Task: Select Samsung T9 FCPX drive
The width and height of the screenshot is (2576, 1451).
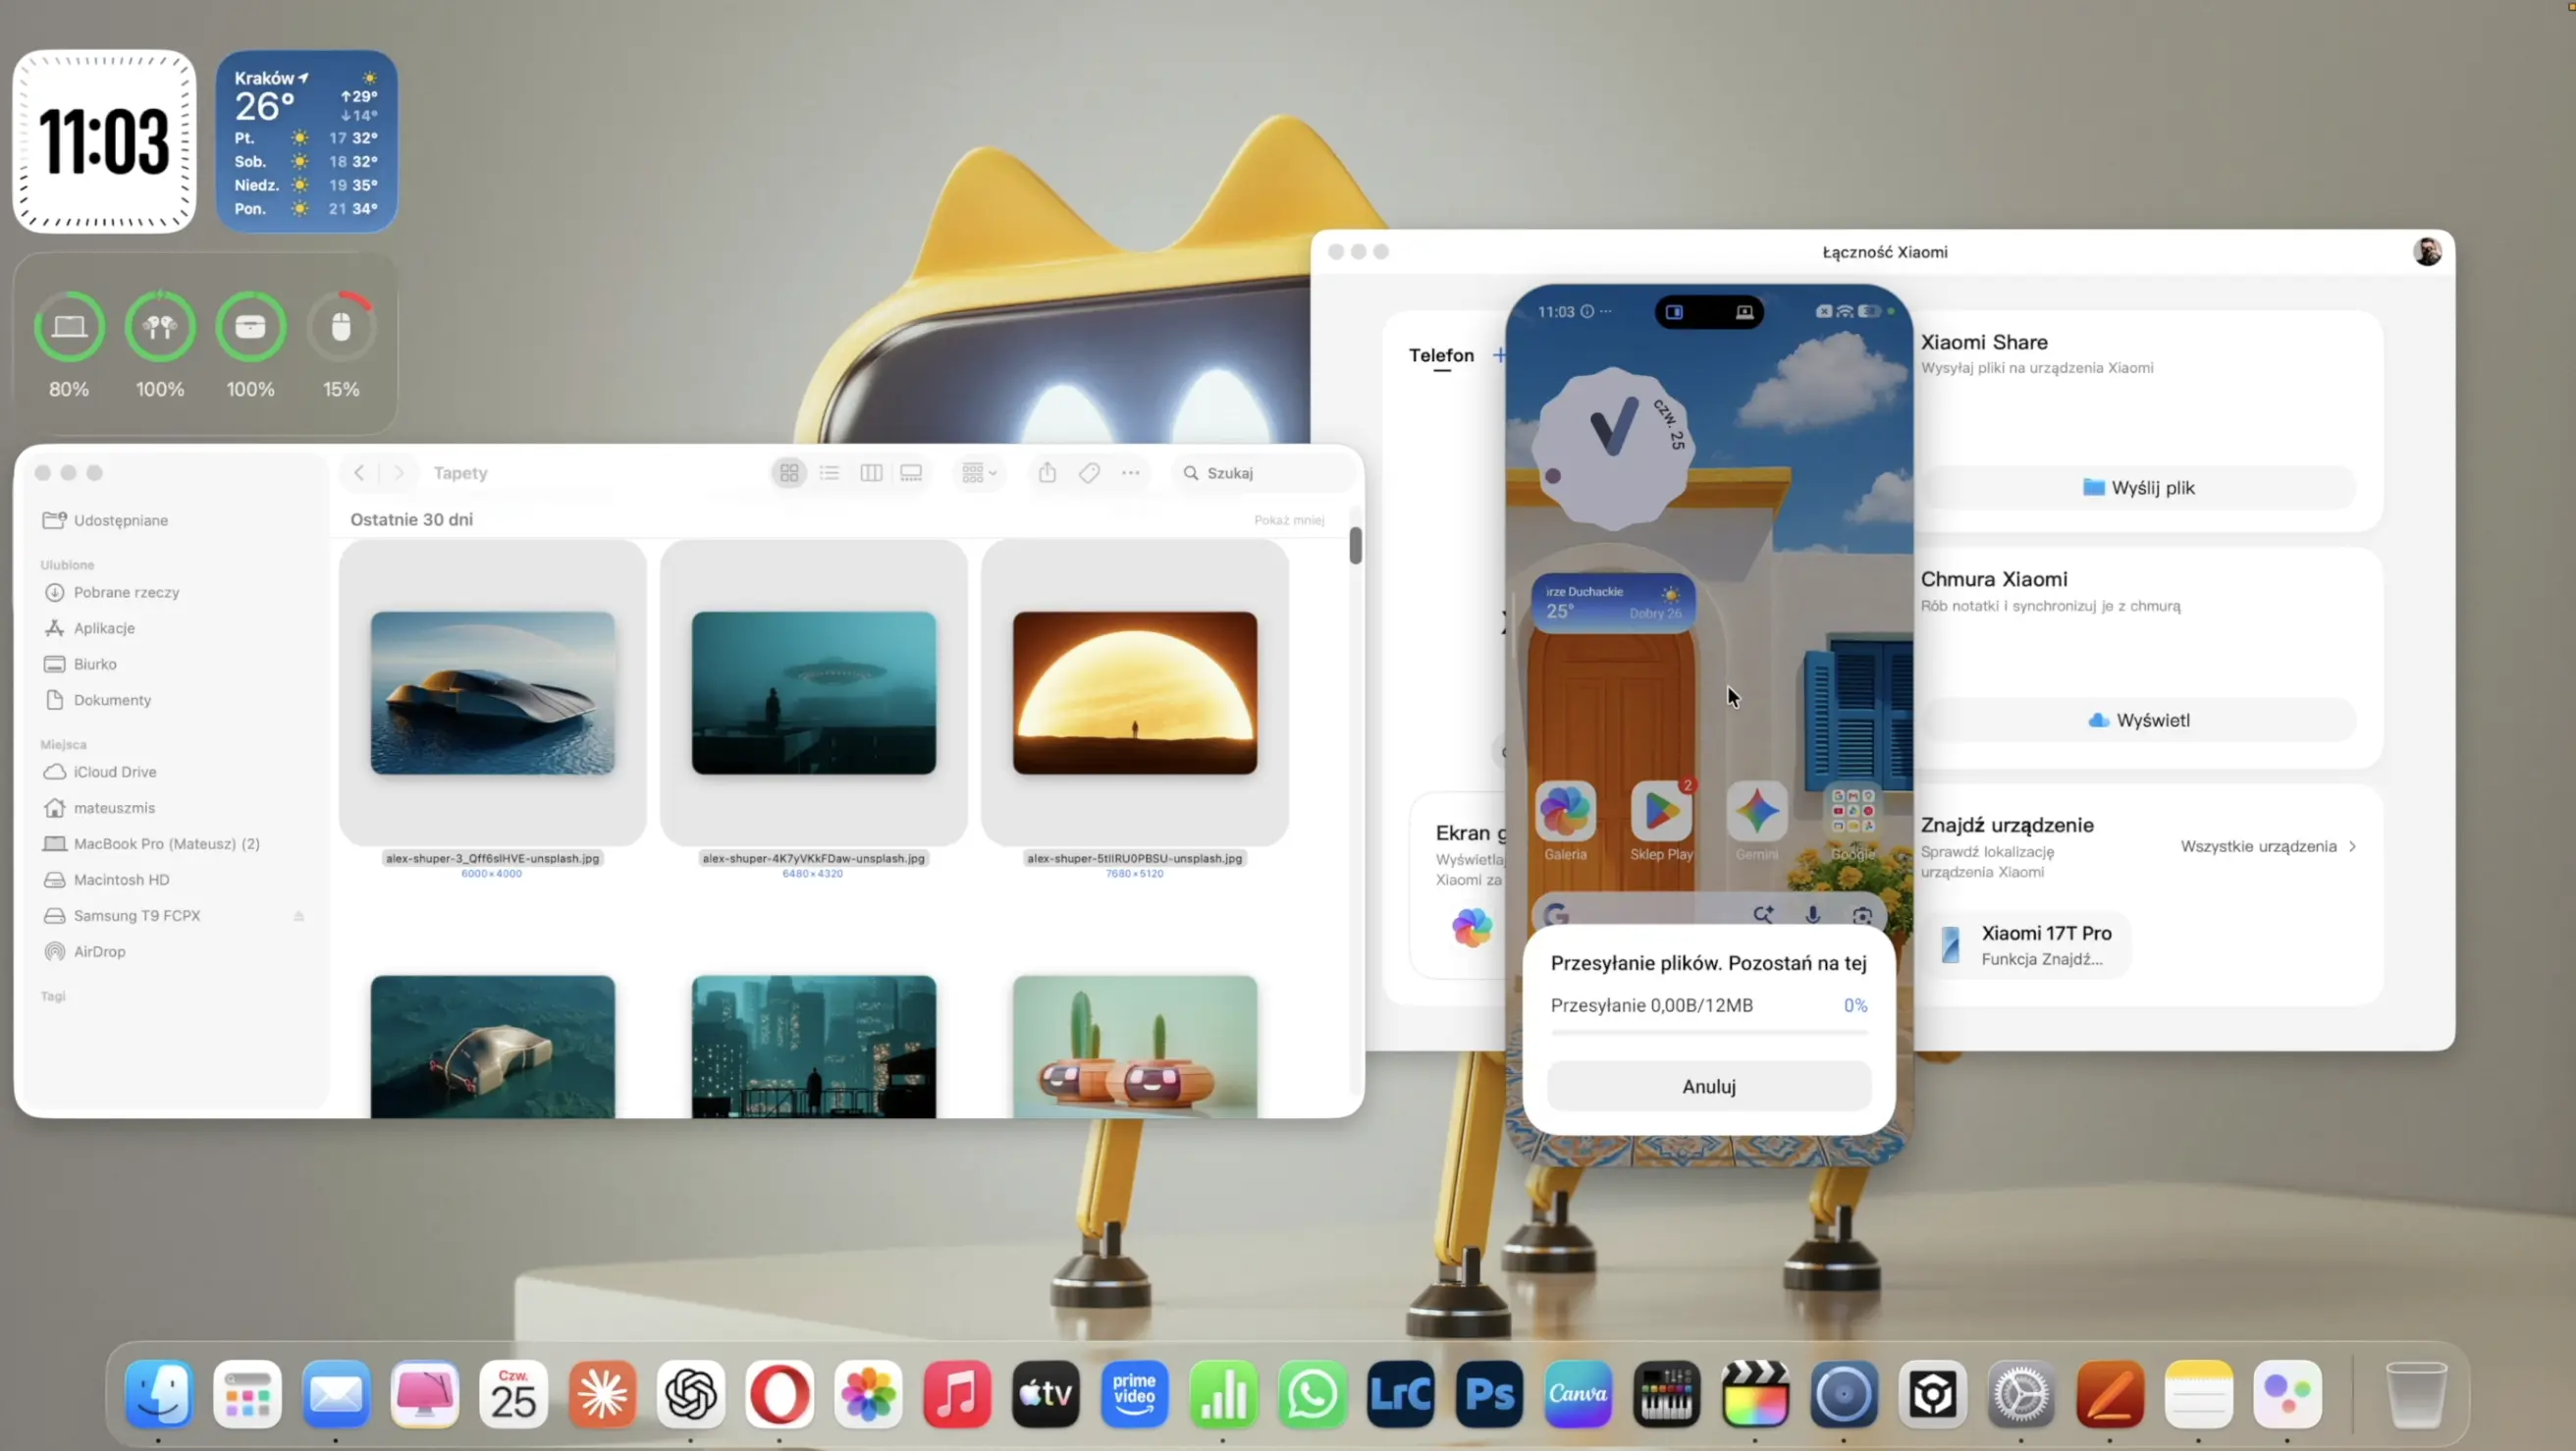Action: 136,916
